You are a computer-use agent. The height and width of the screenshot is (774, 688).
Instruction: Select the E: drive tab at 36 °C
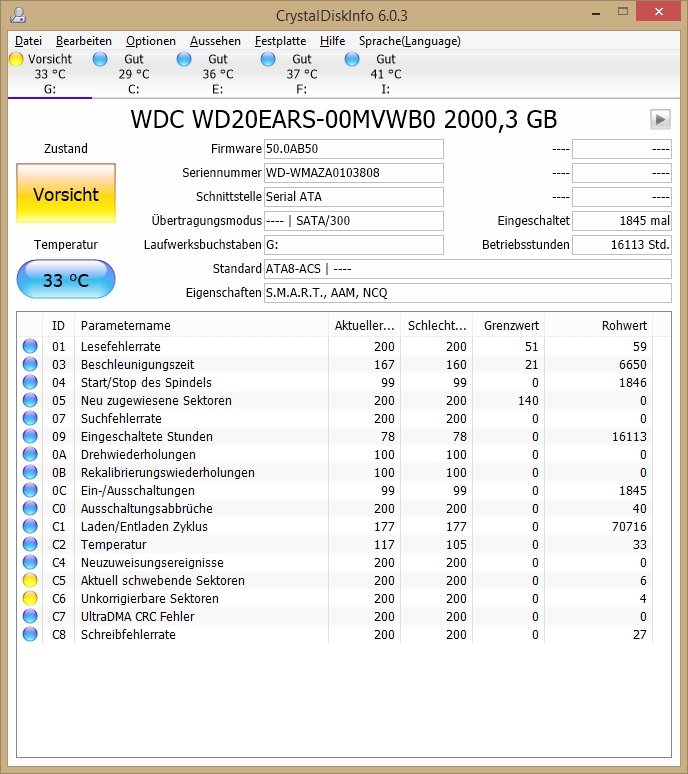pos(218,74)
